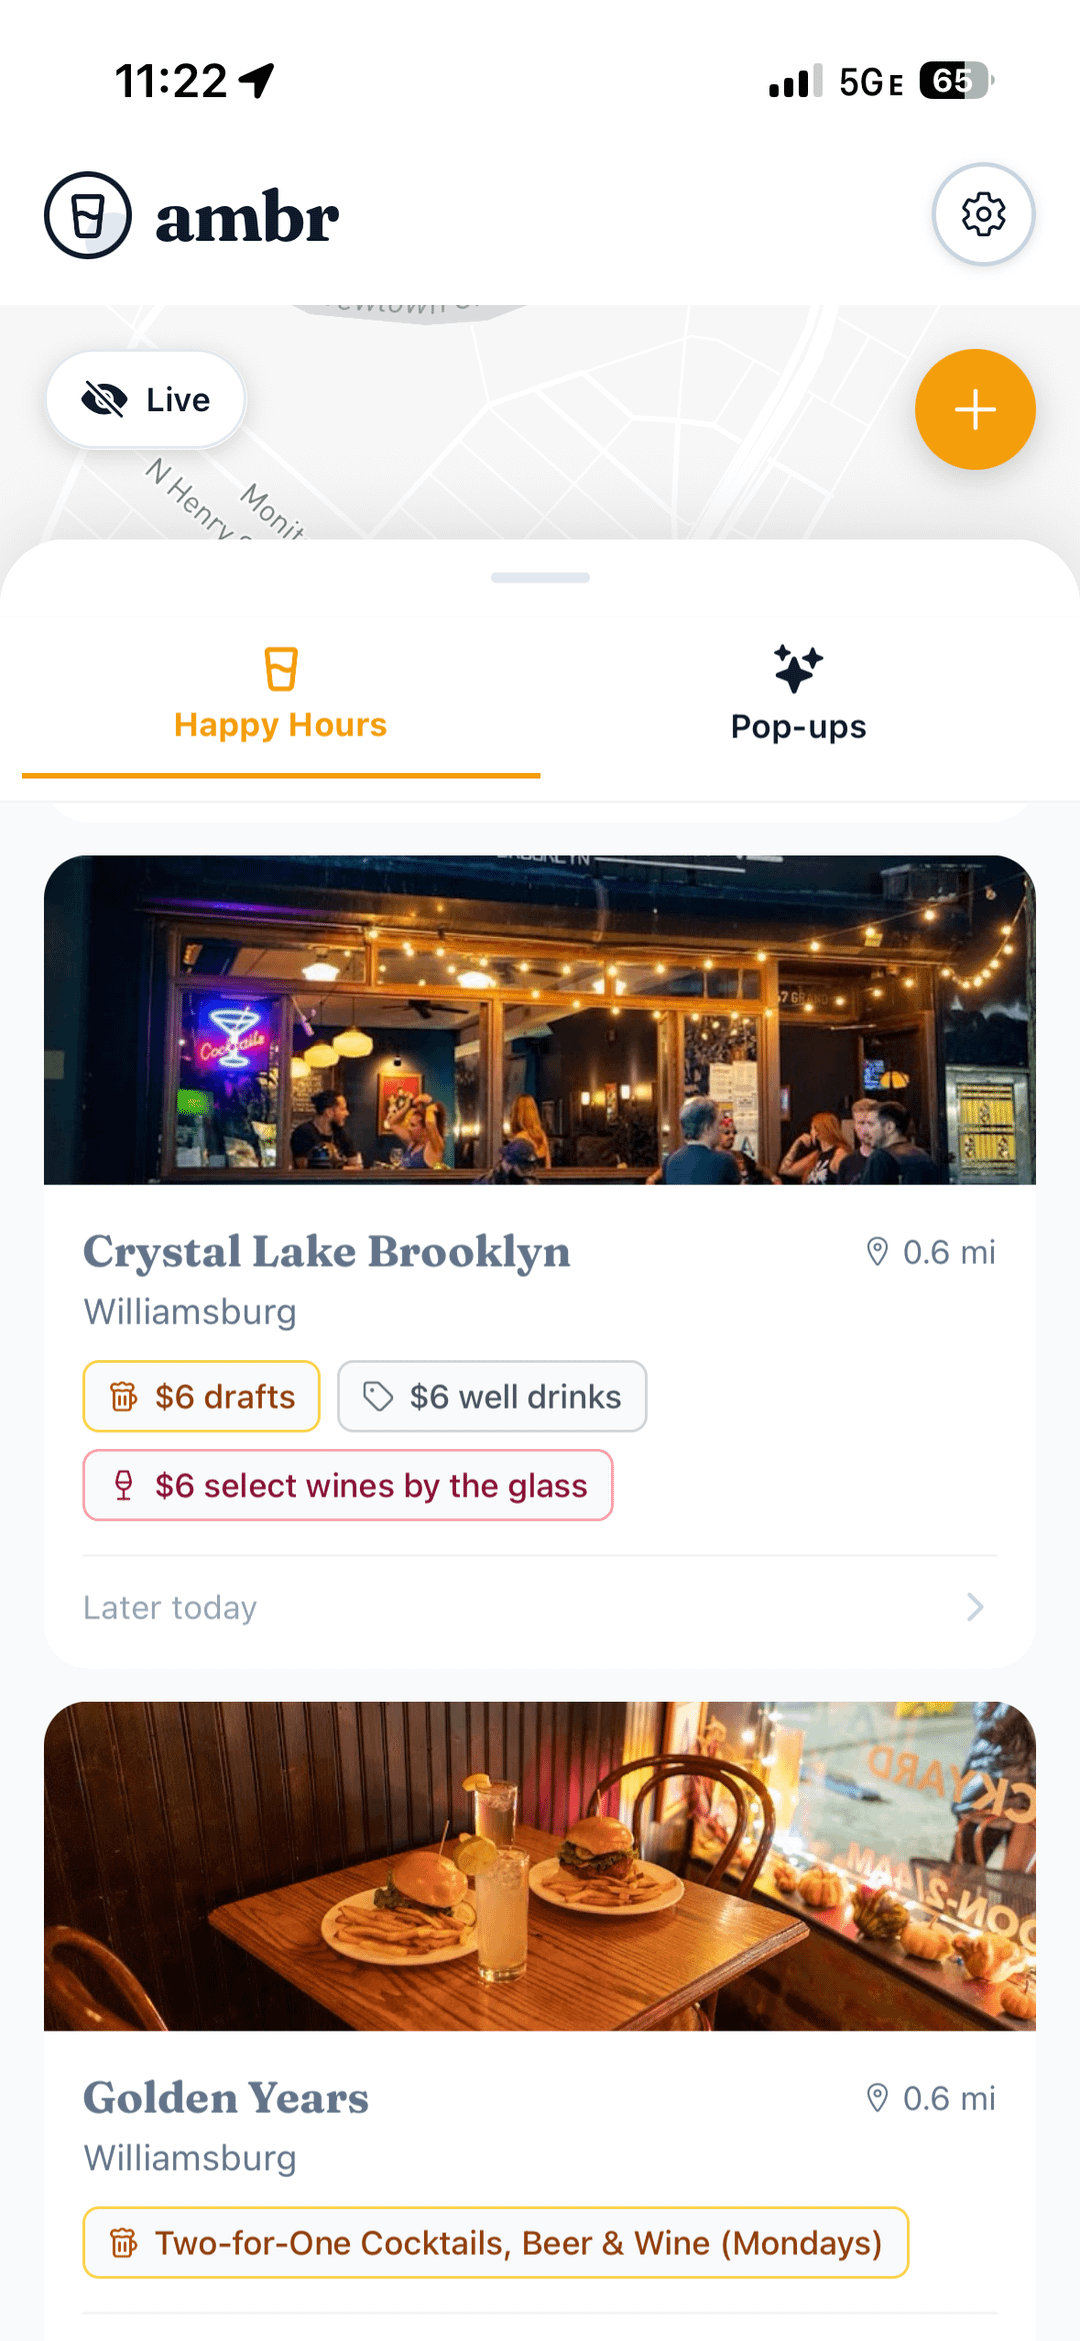Select the $6 drafts deal tag
This screenshot has height=2341, width=1080.
pyautogui.click(x=202, y=1396)
